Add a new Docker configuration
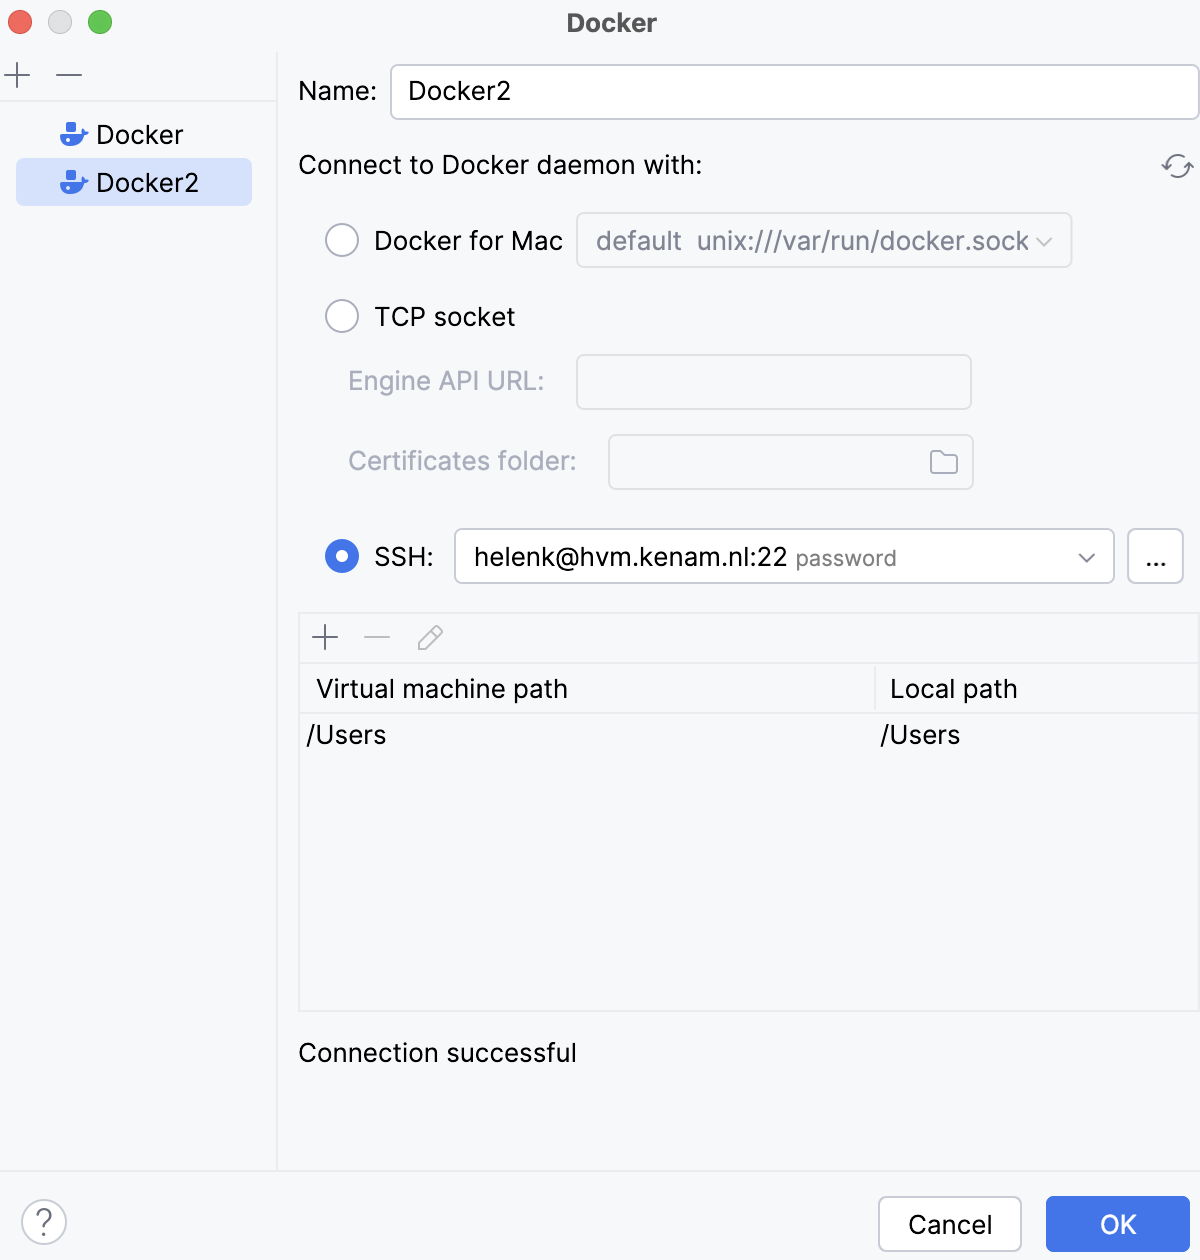Viewport: 1200px width, 1260px height. (16, 74)
